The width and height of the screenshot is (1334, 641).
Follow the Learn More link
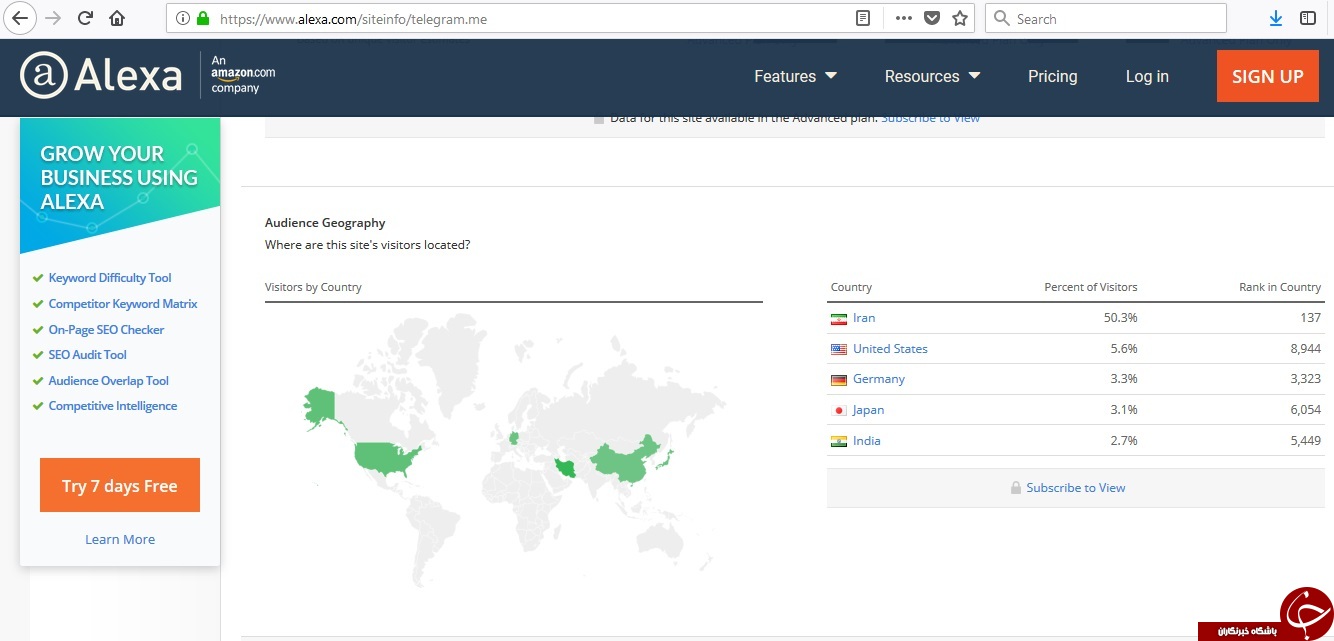120,539
